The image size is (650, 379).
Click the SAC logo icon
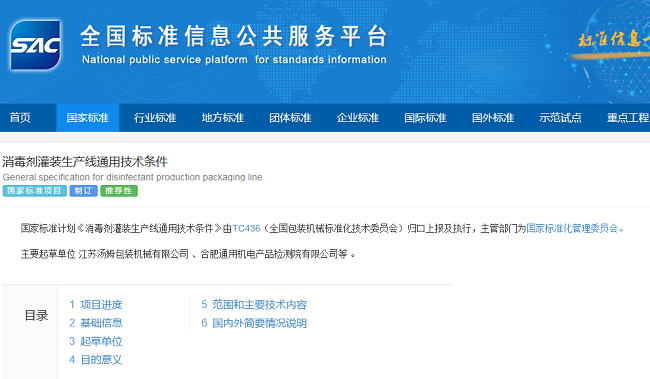click(x=35, y=45)
